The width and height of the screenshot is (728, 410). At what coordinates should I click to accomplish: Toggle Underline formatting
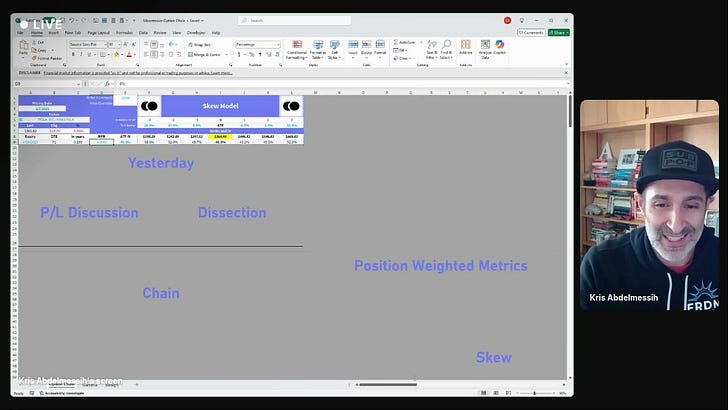[89, 54]
